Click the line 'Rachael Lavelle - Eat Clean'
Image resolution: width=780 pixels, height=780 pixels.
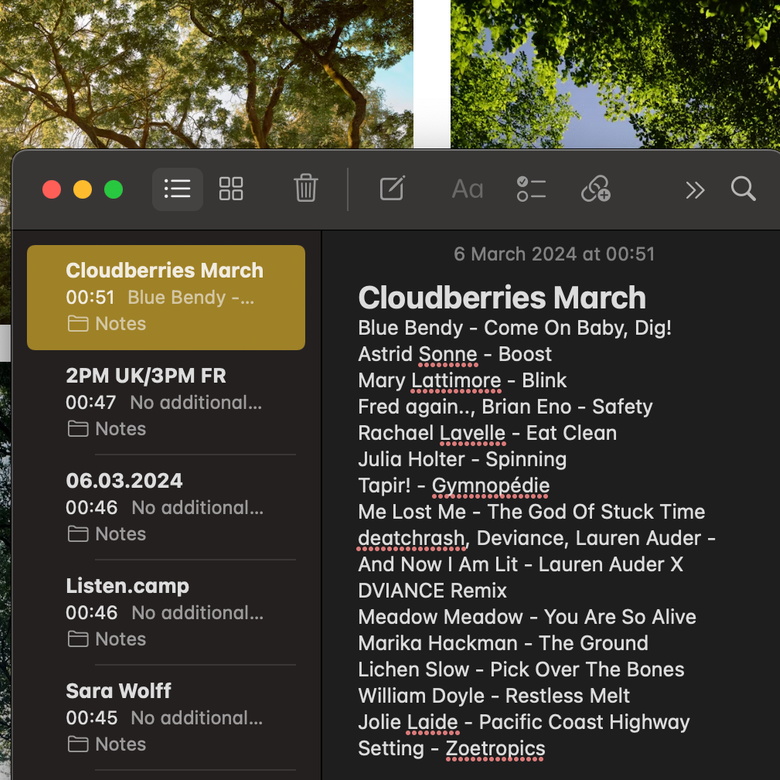tap(488, 433)
